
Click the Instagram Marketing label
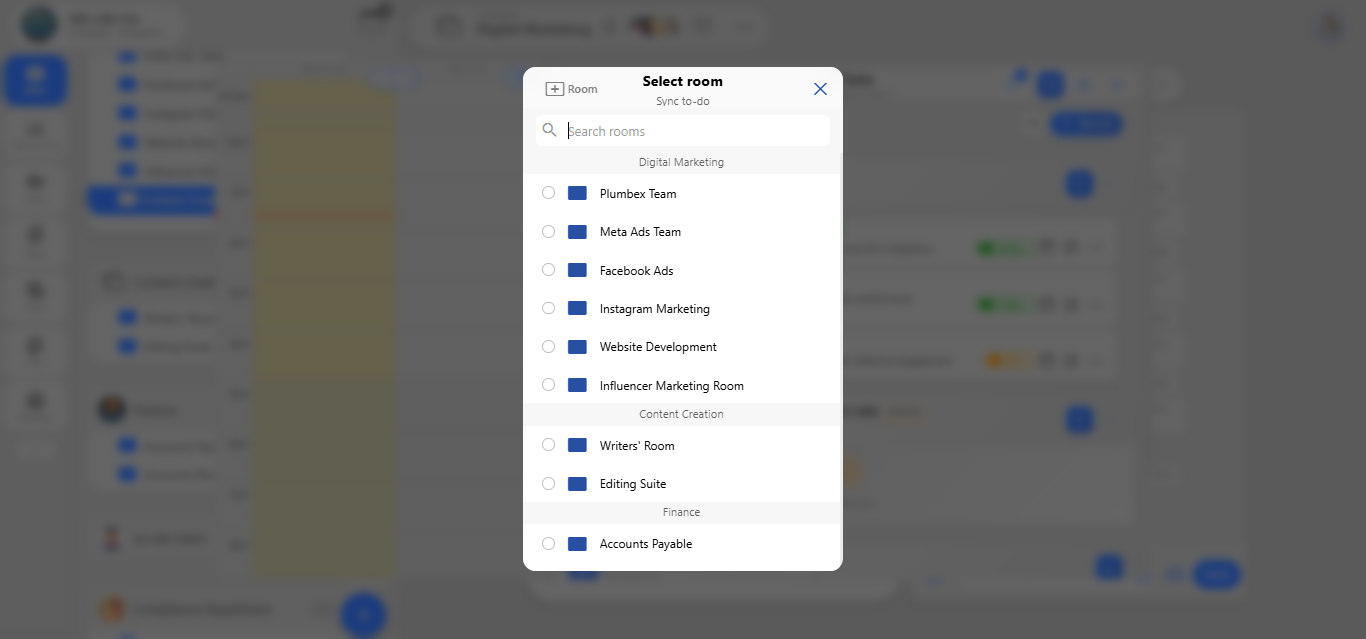[655, 309]
